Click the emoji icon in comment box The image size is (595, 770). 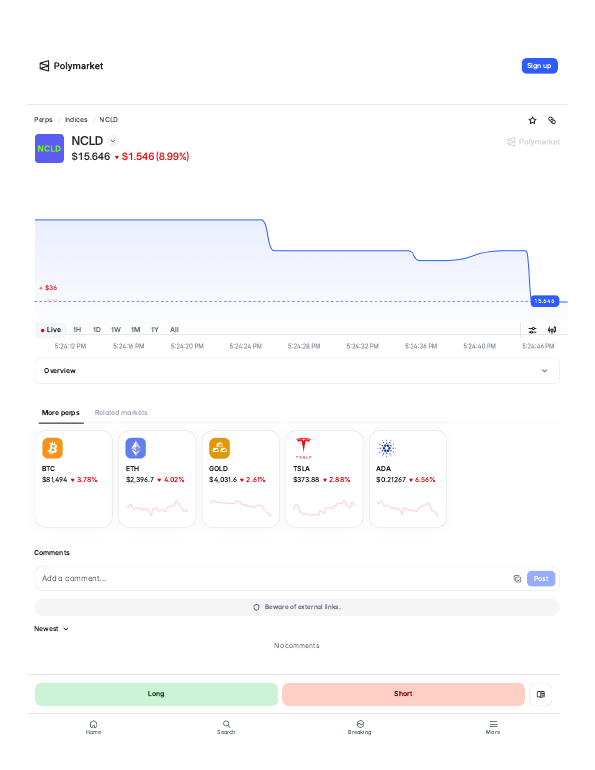point(517,578)
